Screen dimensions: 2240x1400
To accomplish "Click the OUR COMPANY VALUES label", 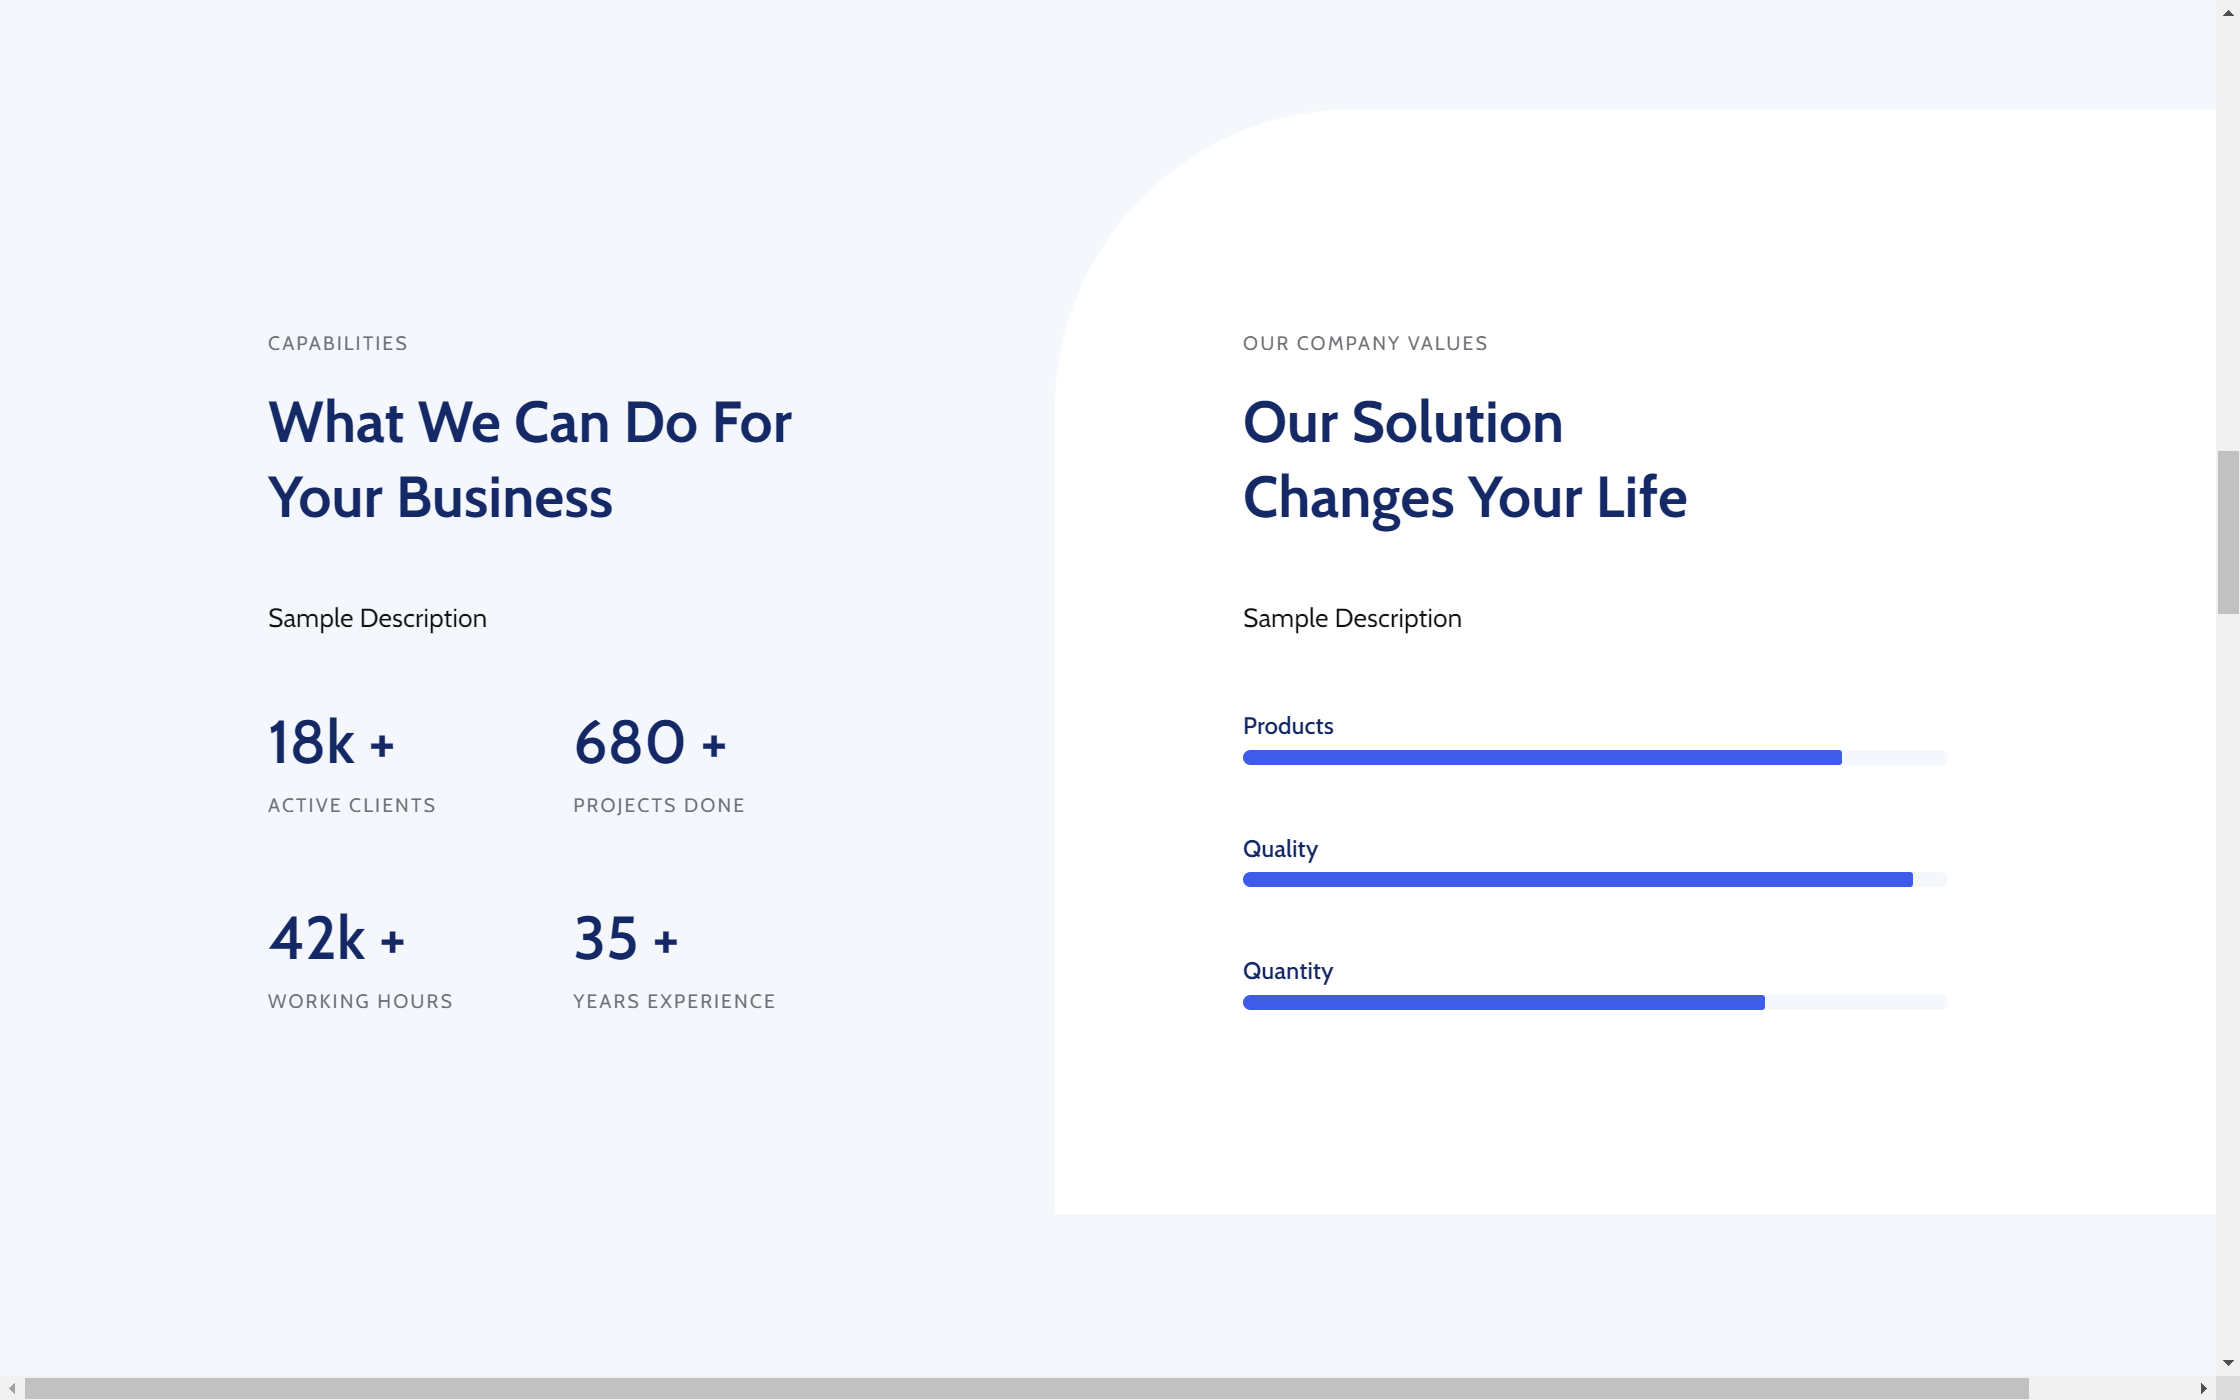I will (x=1364, y=344).
